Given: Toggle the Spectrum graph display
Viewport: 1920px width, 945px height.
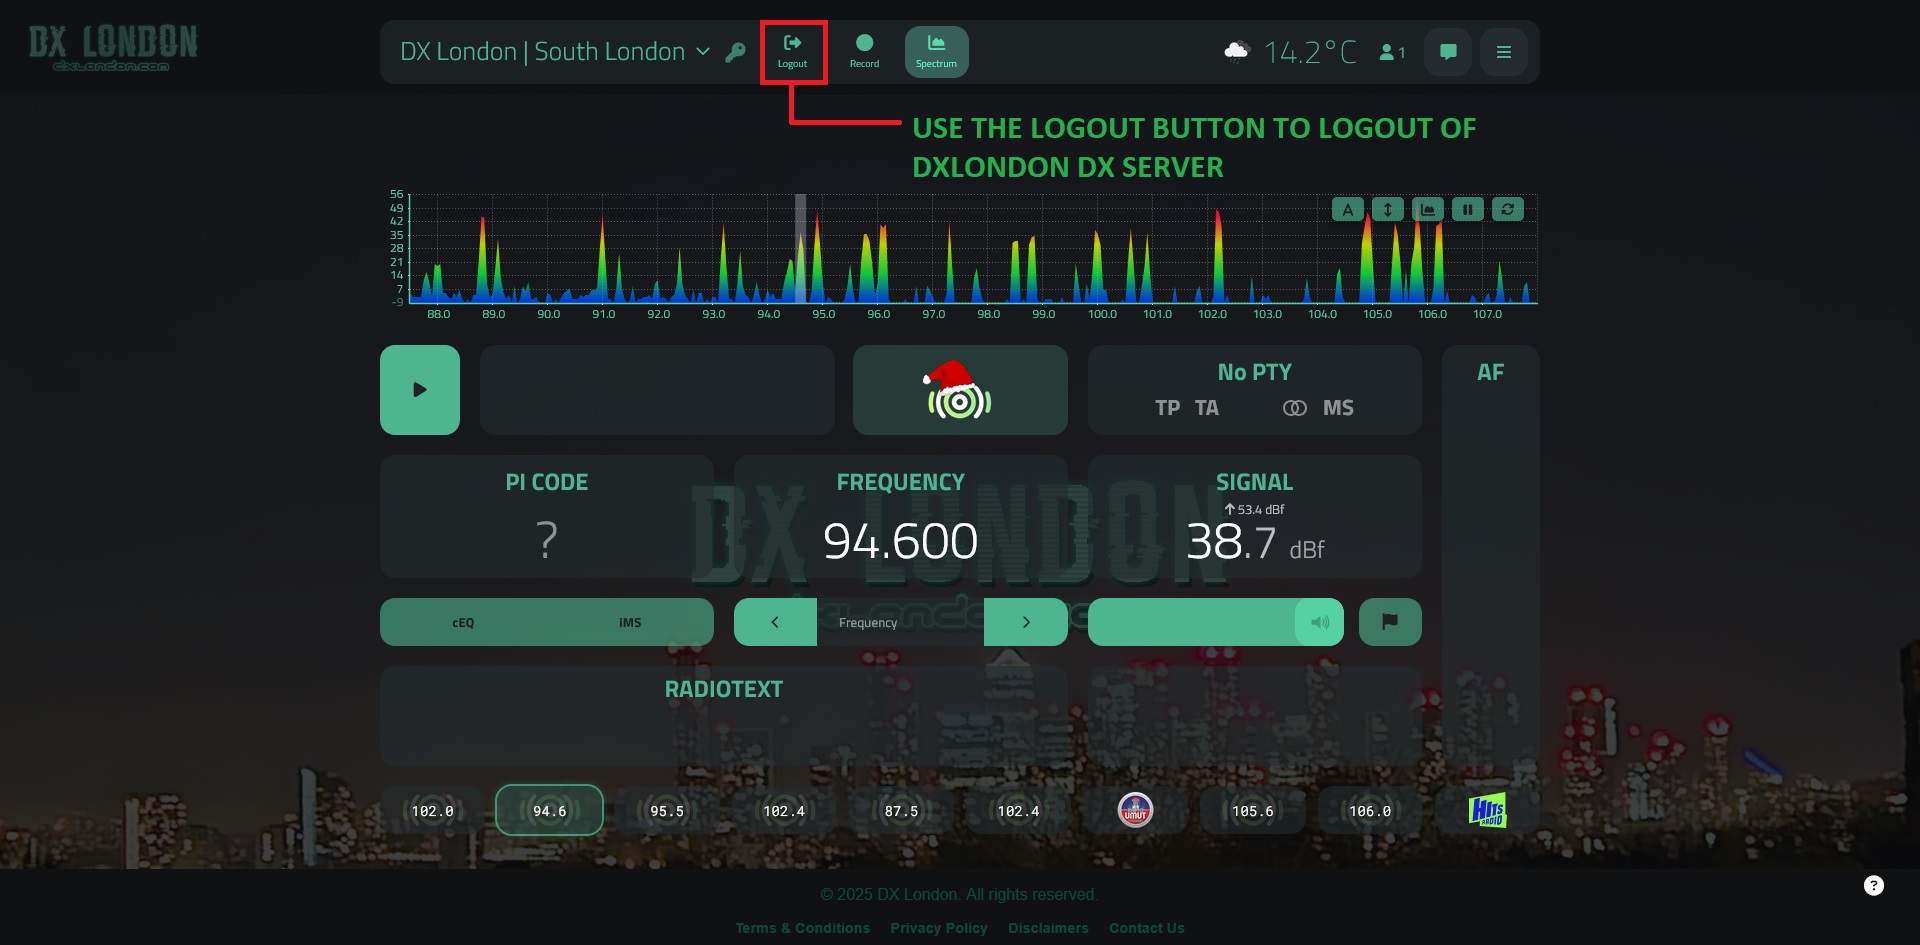Looking at the screenshot, I should click(x=936, y=51).
